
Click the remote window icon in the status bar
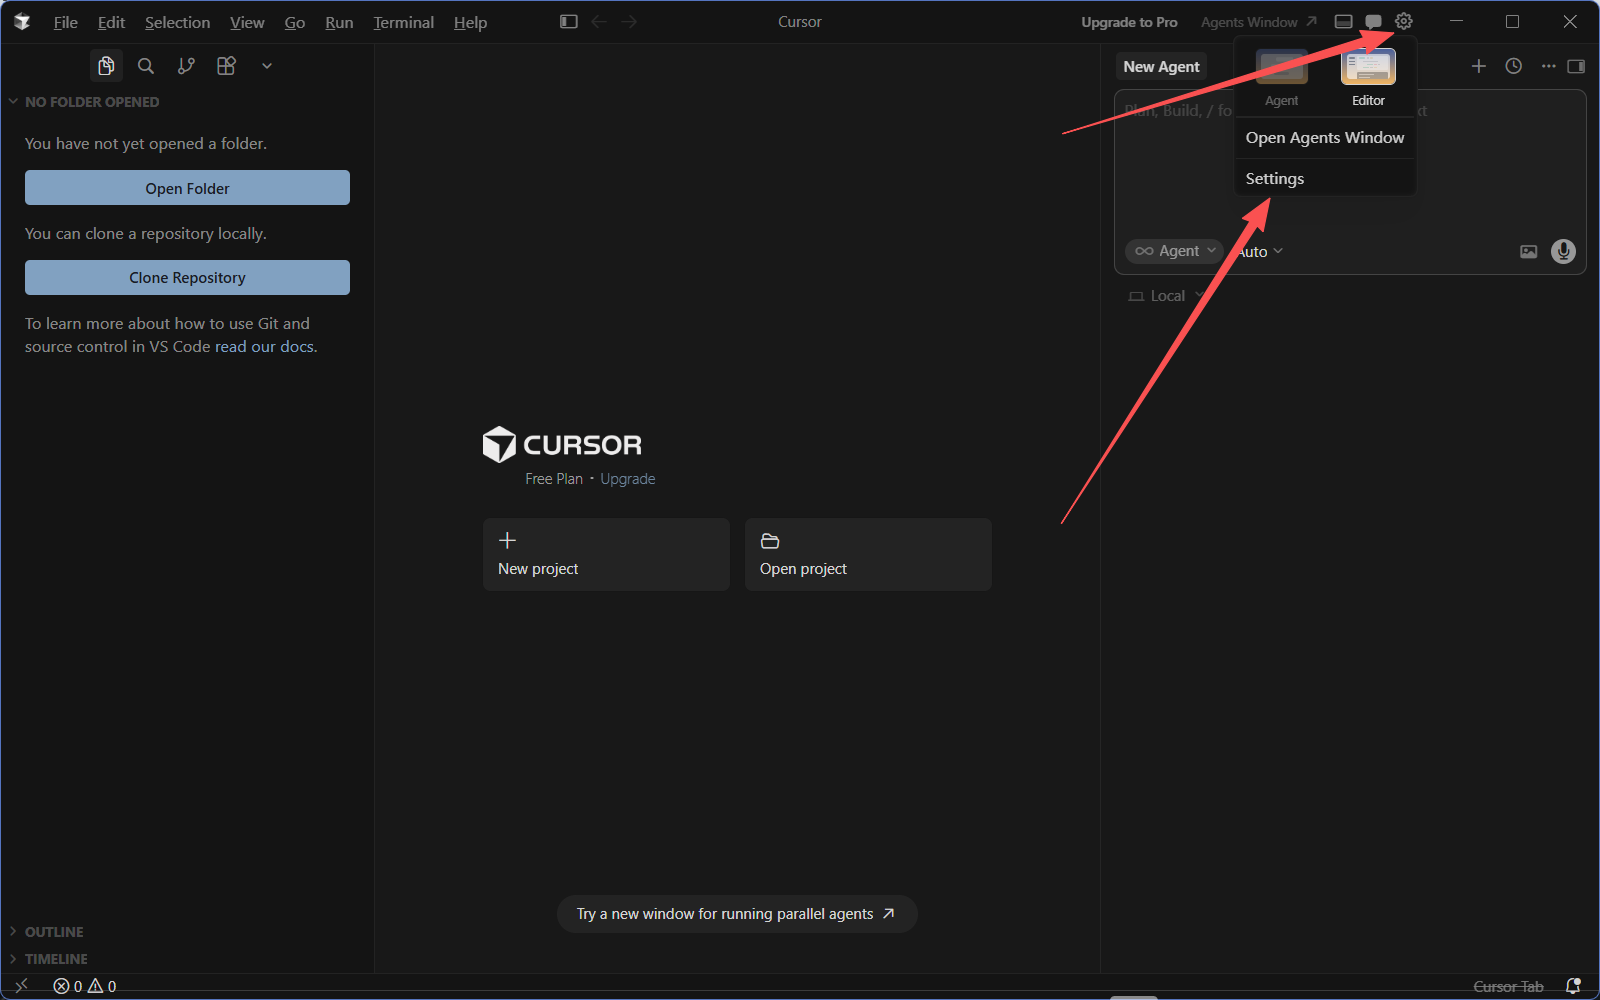click(x=21, y=986)
